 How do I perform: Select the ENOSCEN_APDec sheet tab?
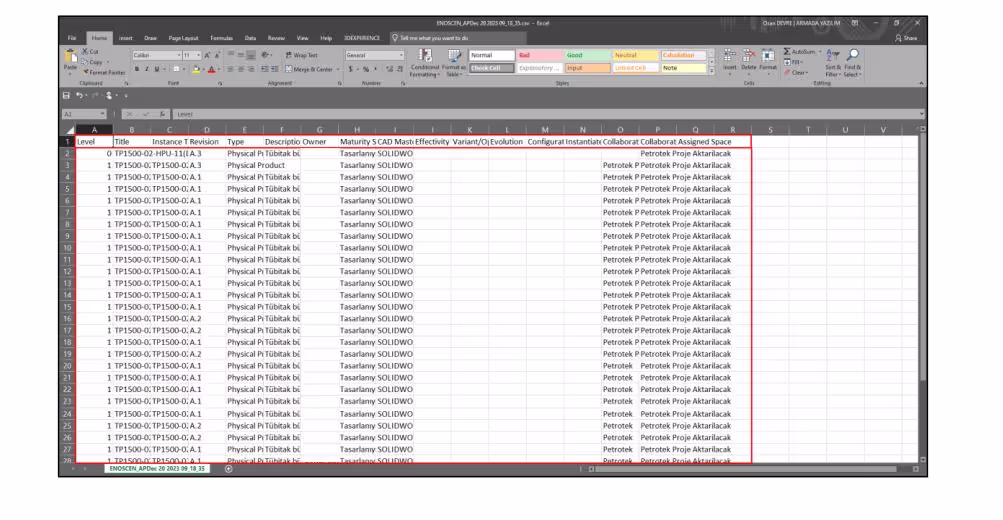pyautogui.click(x=157, y=469)
